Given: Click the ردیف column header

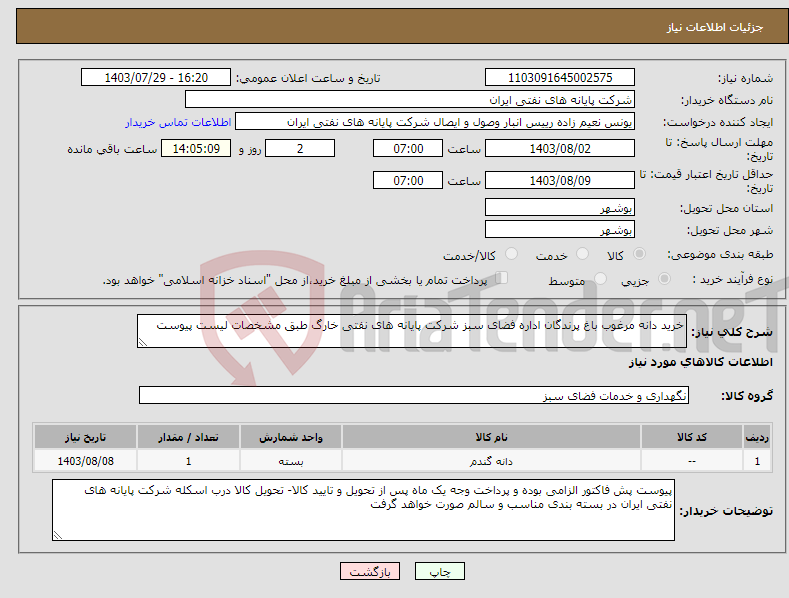Looking at the screenshot, I should pos(757,437).
